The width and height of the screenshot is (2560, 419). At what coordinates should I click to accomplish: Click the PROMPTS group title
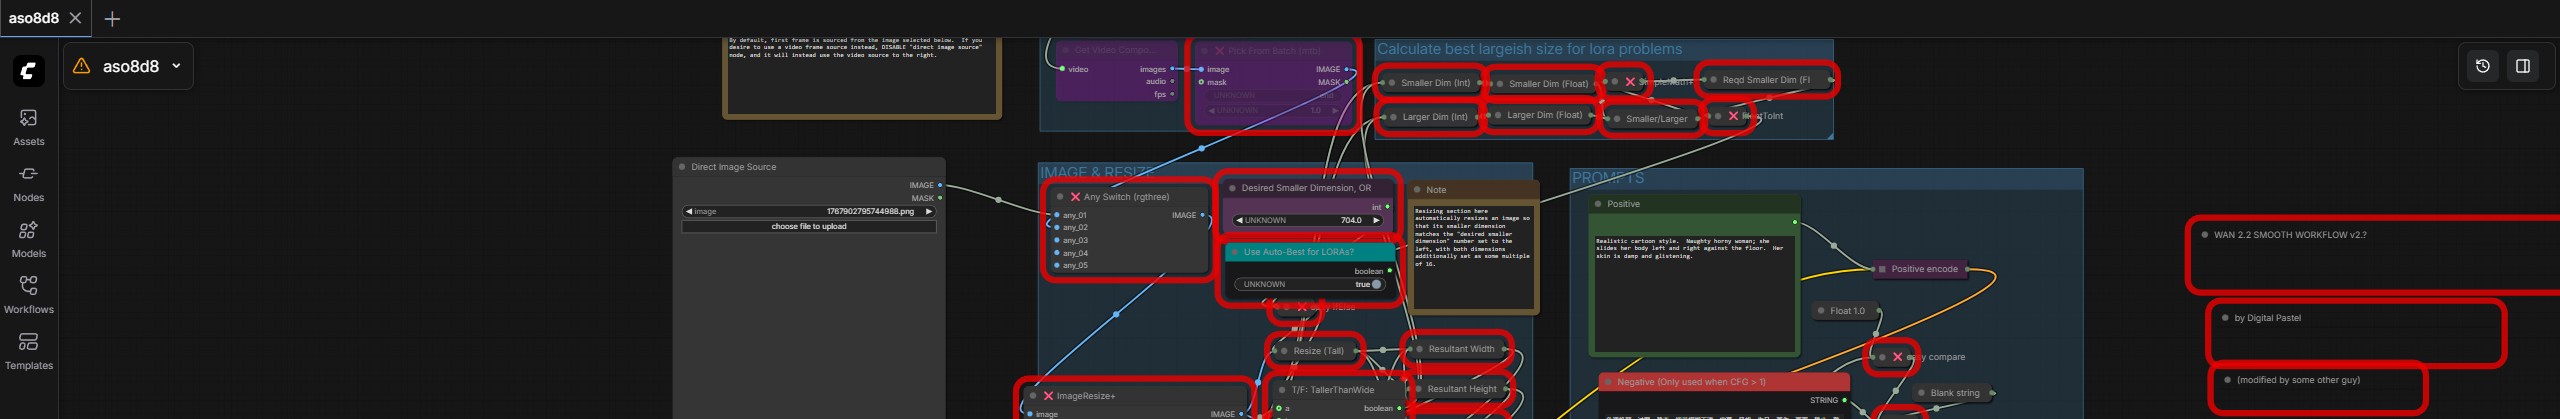1608,178
